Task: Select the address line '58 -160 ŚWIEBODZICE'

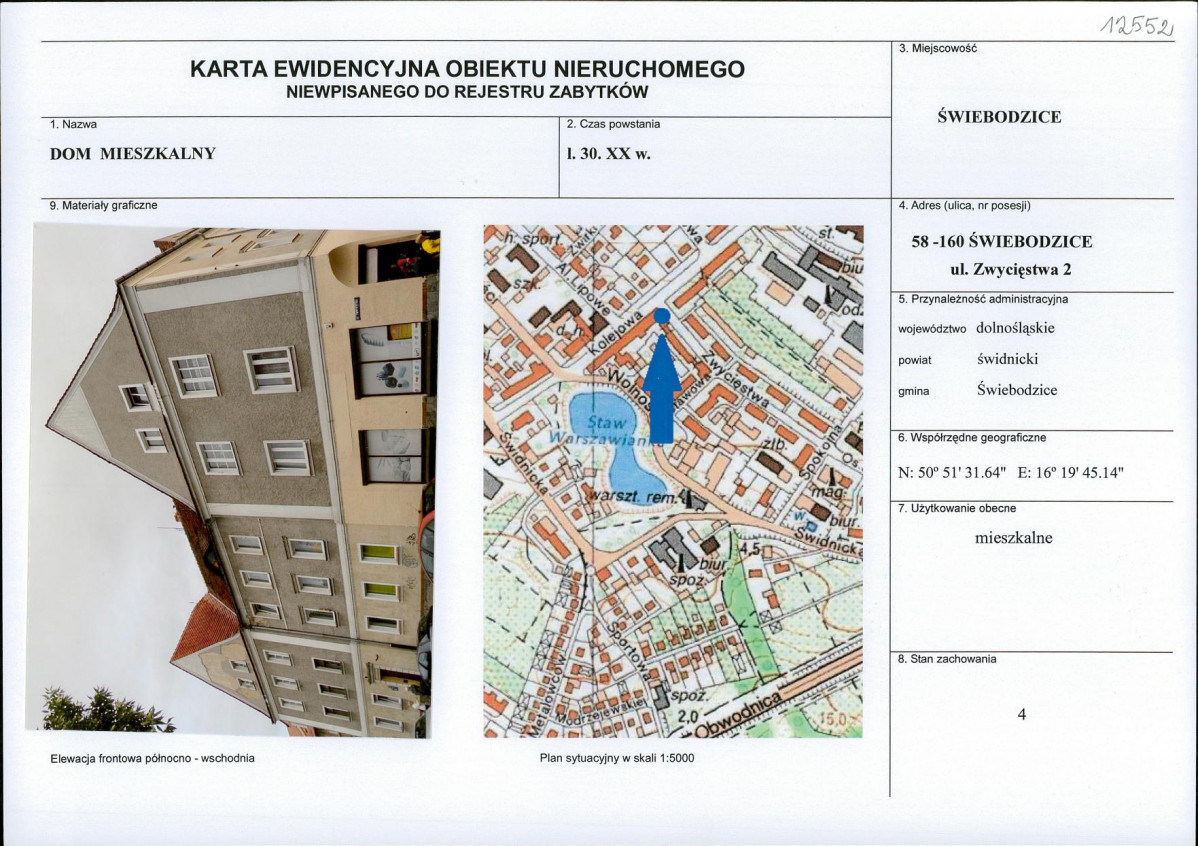Action: pyautogui.click(x=1002, y=241)
